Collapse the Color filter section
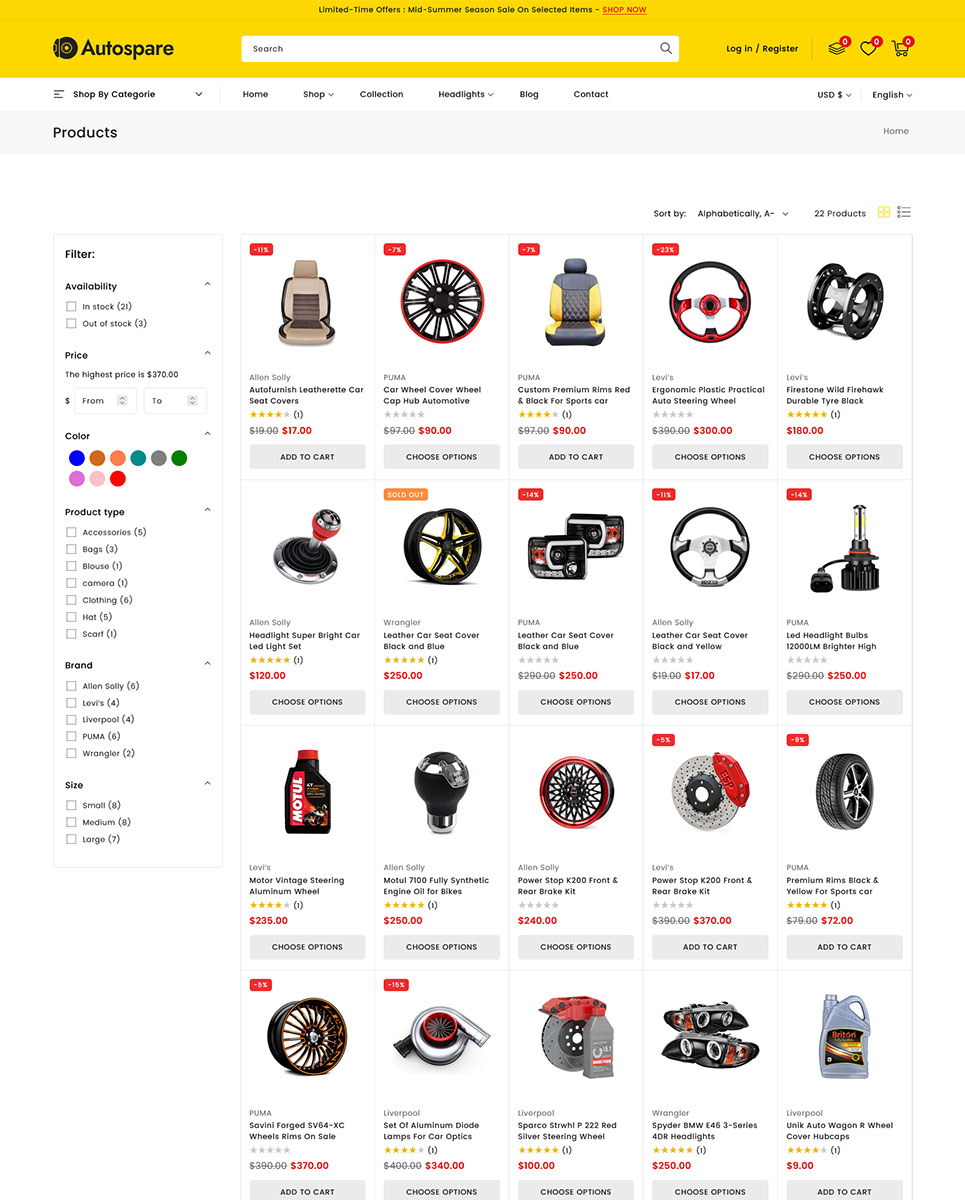The width and height of the screenshot is (965, 1200). pos(208,434)
